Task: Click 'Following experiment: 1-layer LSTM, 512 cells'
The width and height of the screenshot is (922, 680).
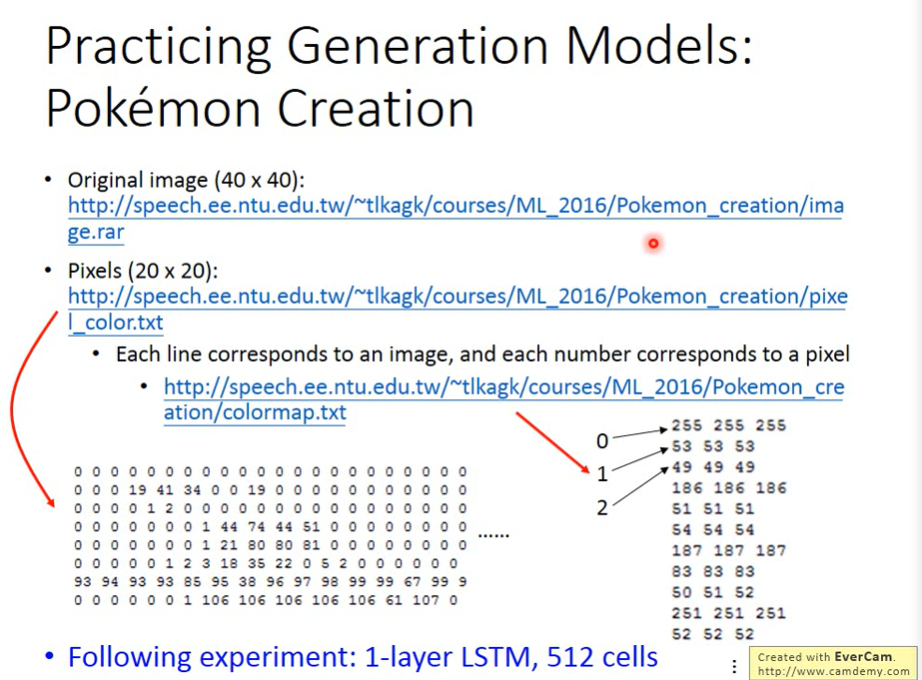Action: tap(363, 657)
